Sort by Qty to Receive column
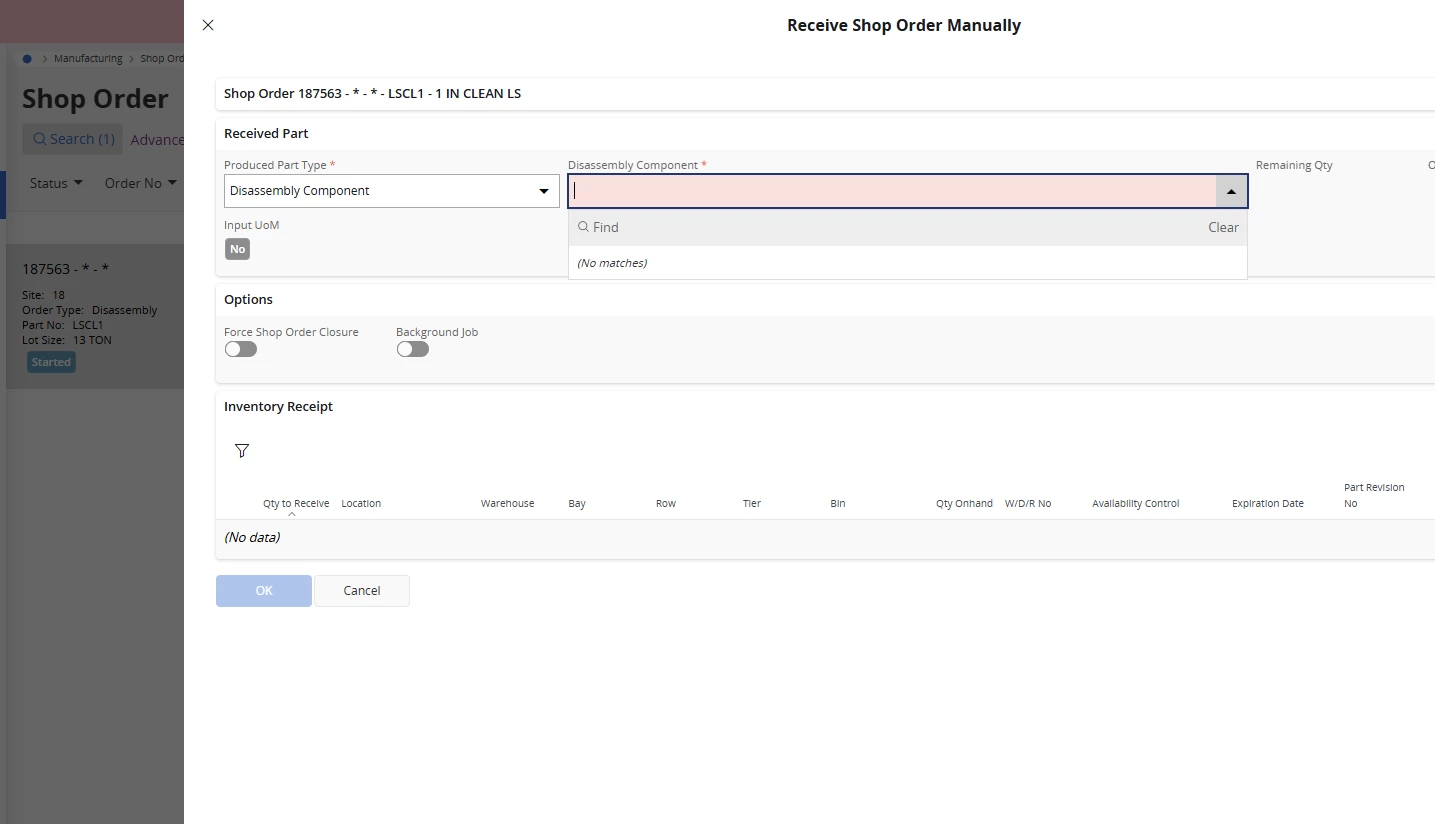The image size is (1435, 824). tap(296, 504)
